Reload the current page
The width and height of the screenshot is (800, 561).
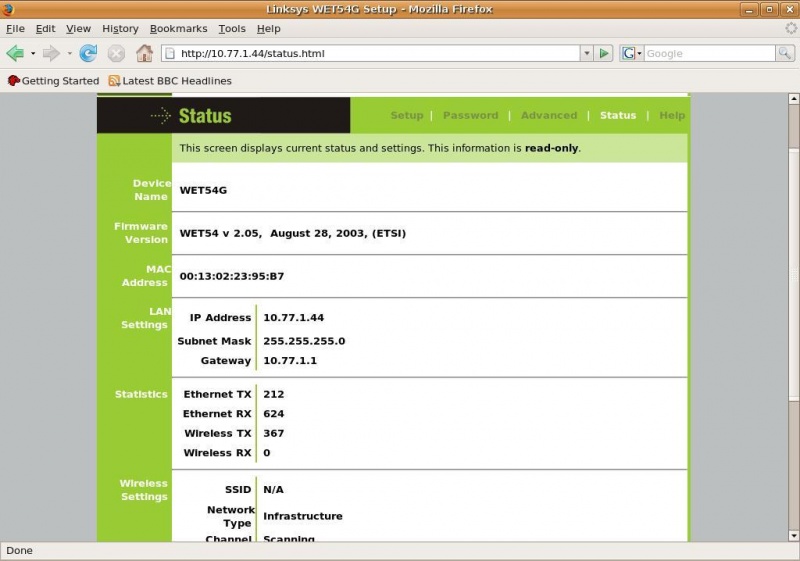88,53
